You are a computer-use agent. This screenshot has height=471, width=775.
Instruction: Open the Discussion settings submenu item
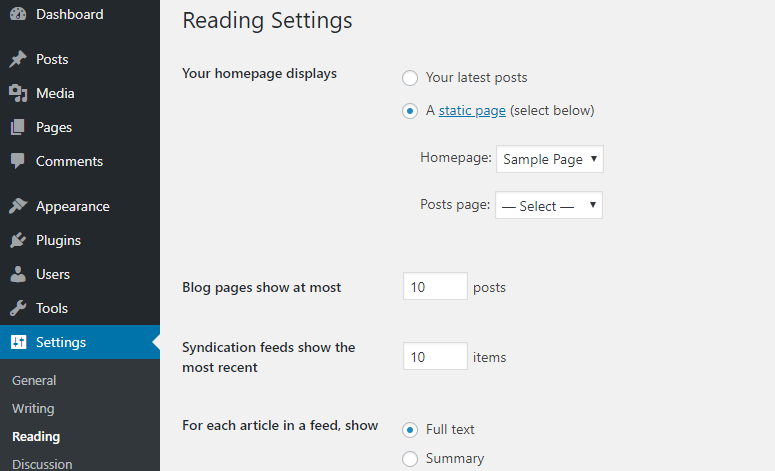tap(42, 464)
